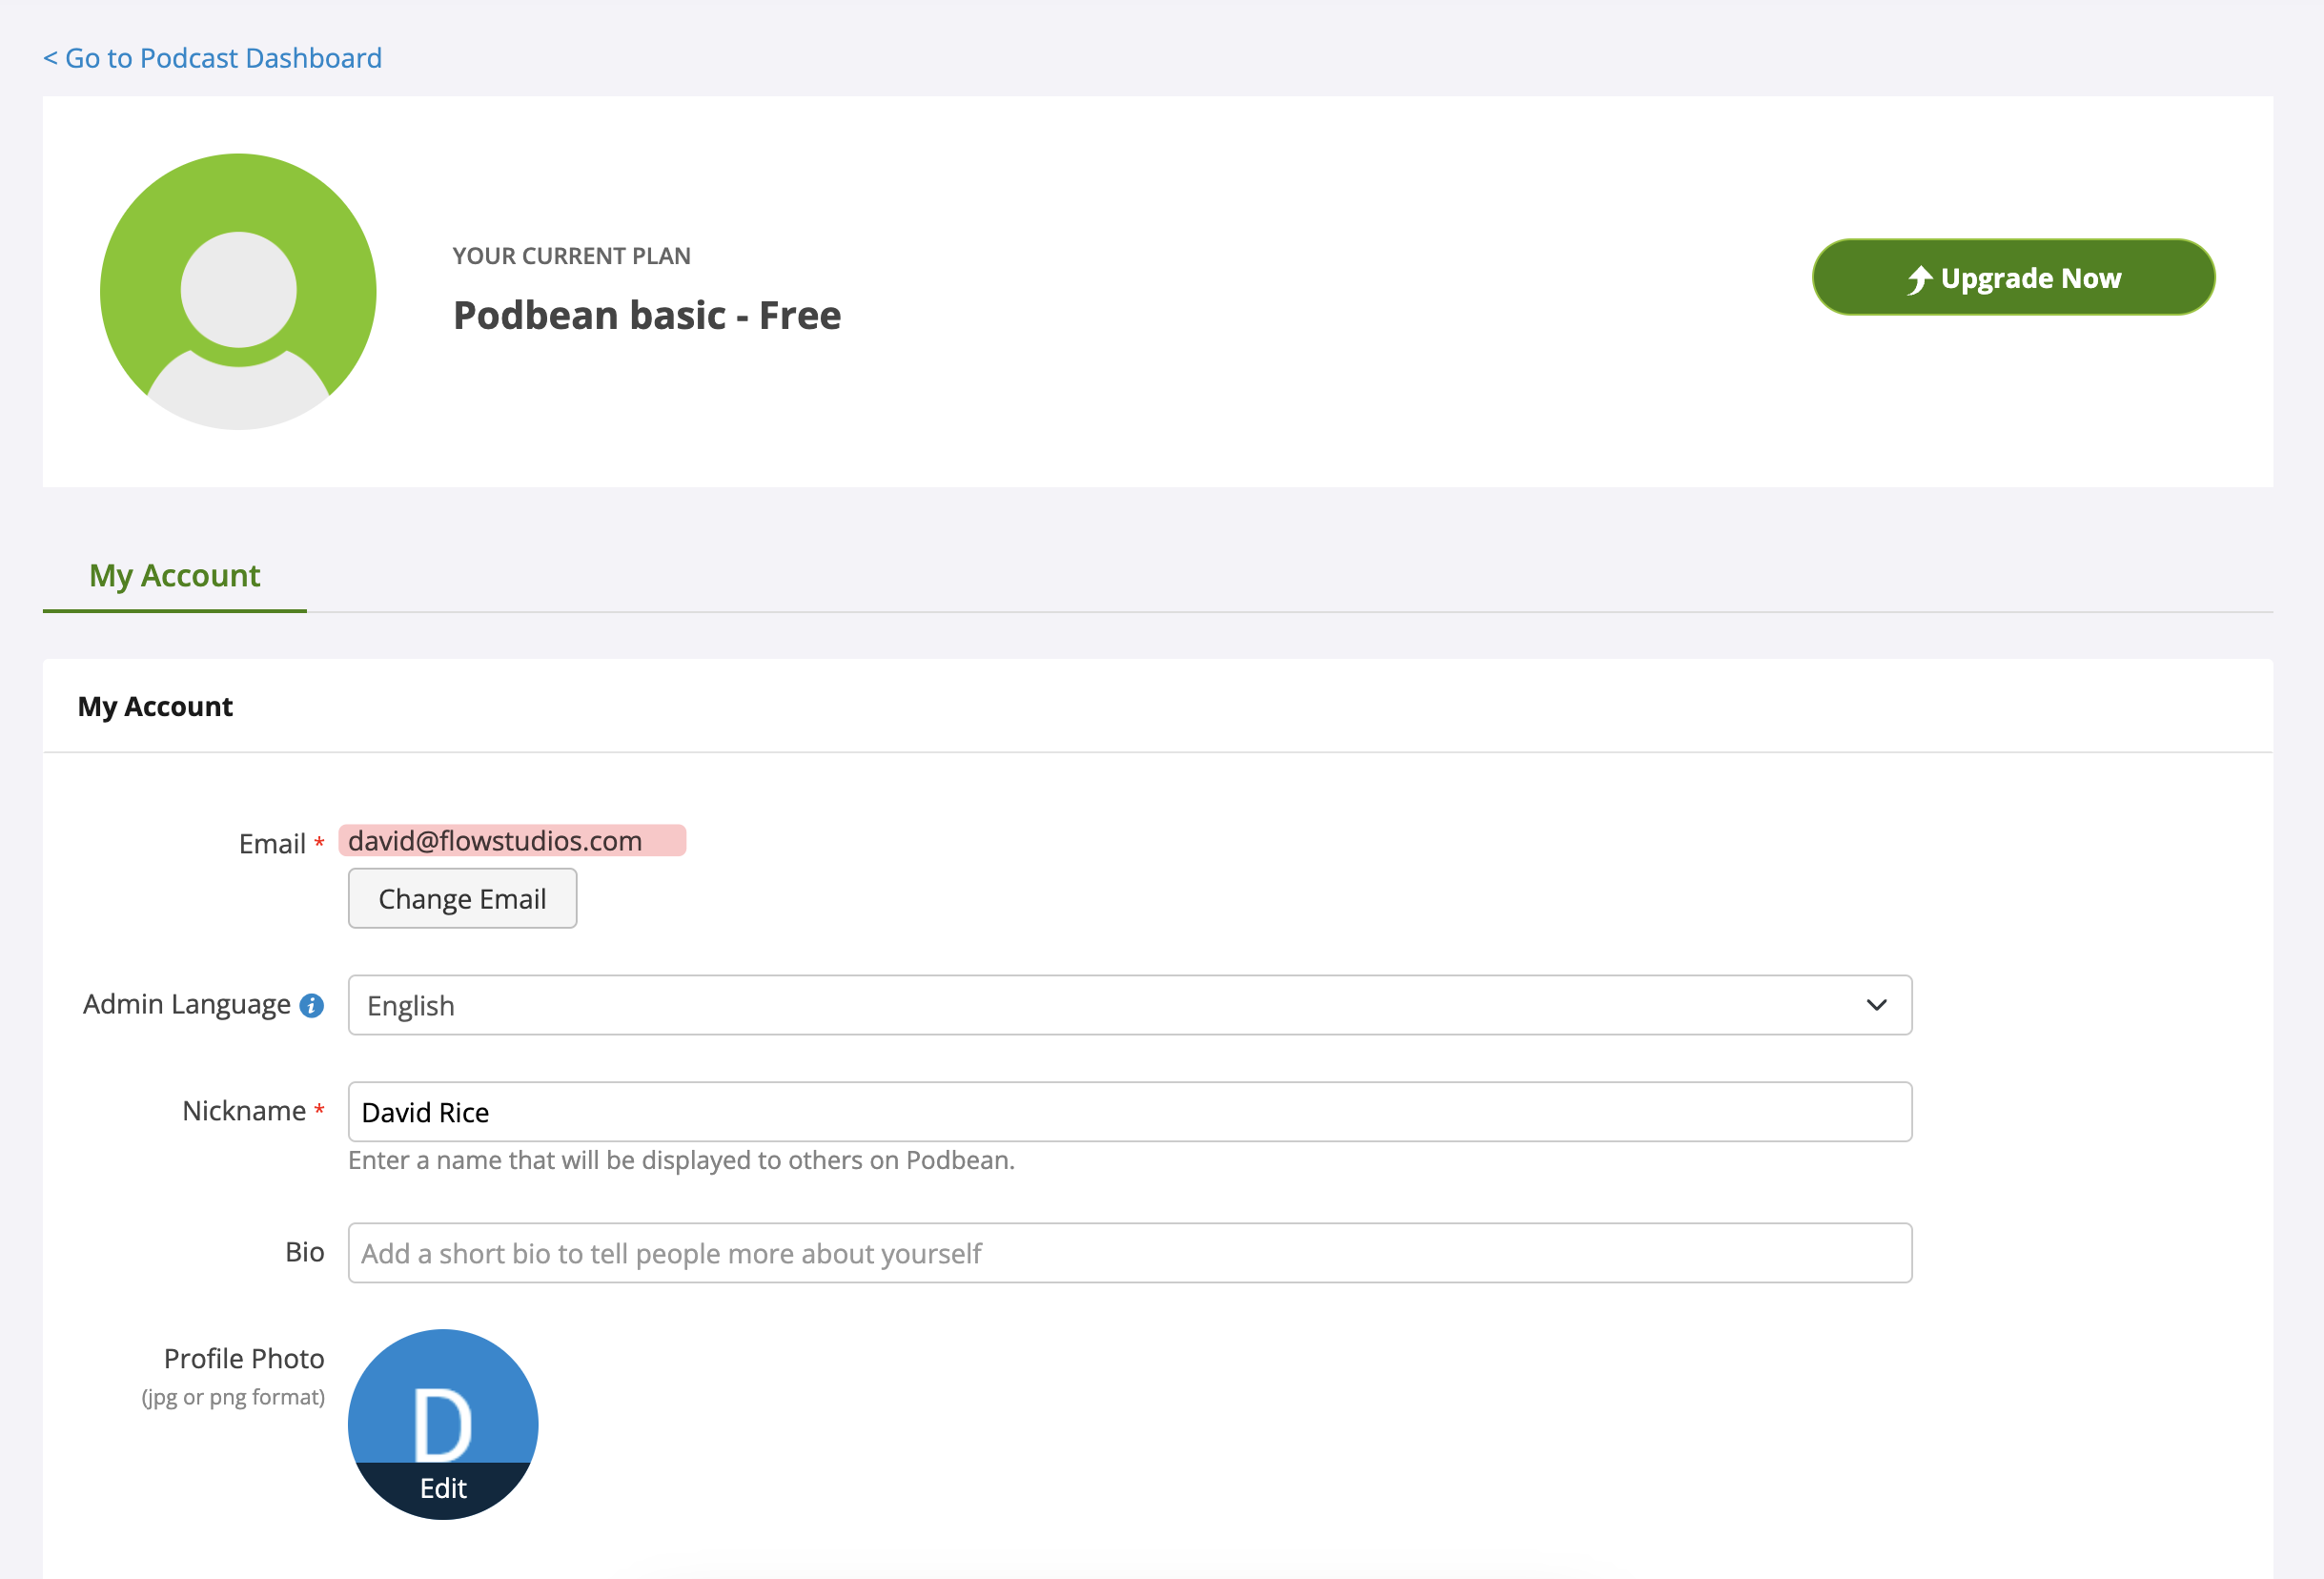Viewport: 2324px width, 1579px height.
Task: Click the My Account section heading
Action: click(x=155, y=706)
